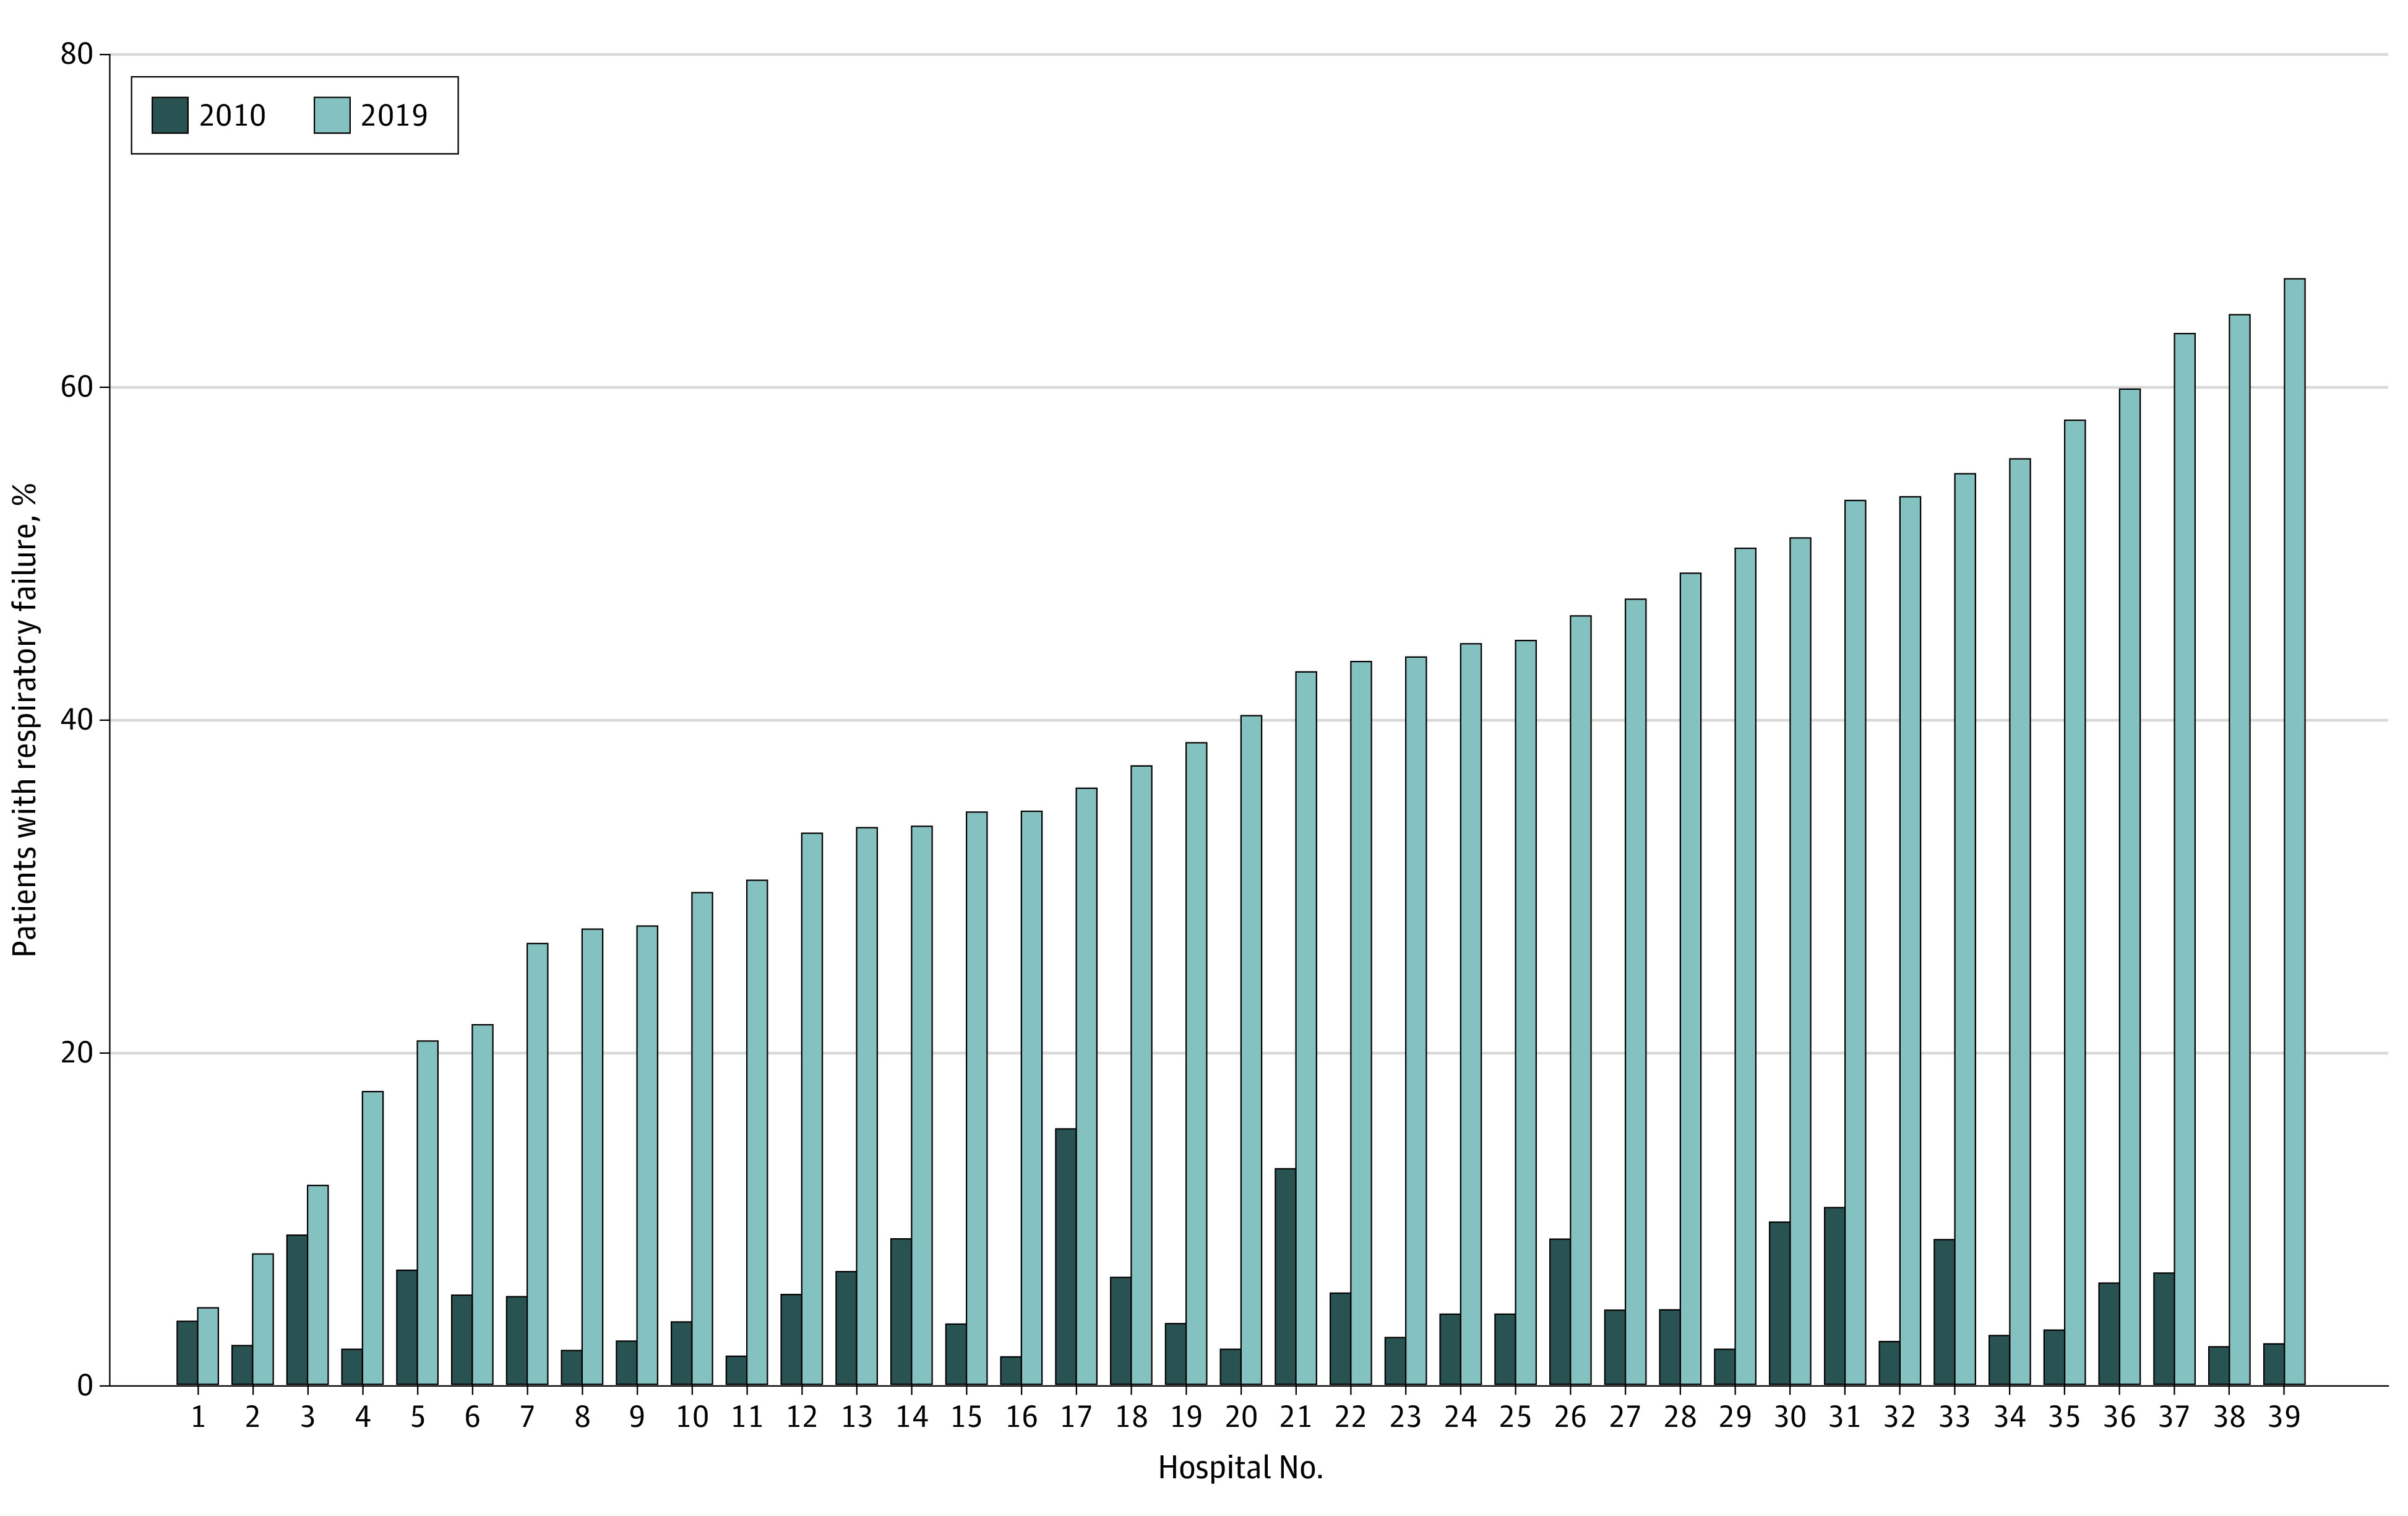Viewport: 2408px width, 1516px height.
Task: Click the 2010 bar for hospital 33
Action: [x=1944, y=1313]
